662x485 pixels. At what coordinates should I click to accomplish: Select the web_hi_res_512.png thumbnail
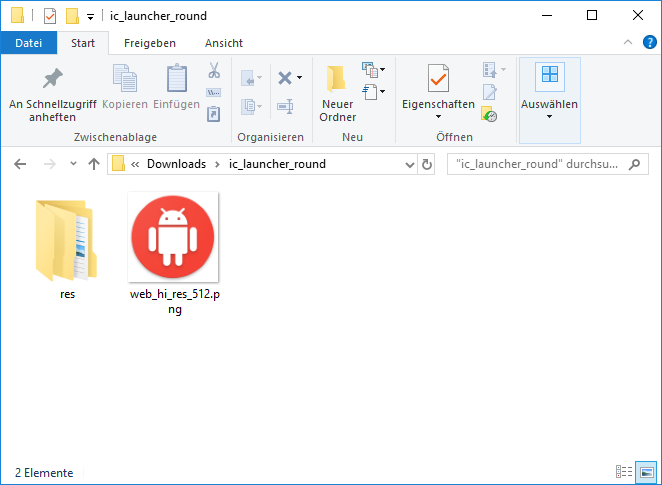(x=173, y=238)
